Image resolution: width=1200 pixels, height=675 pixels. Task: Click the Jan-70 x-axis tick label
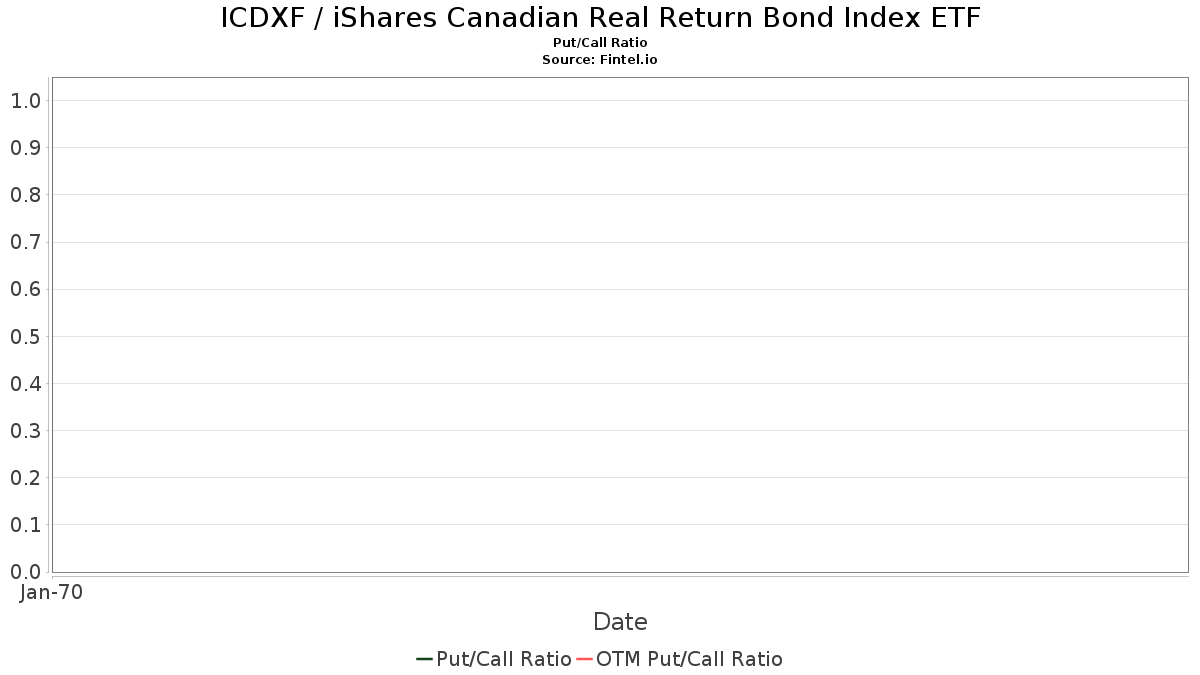52,592
